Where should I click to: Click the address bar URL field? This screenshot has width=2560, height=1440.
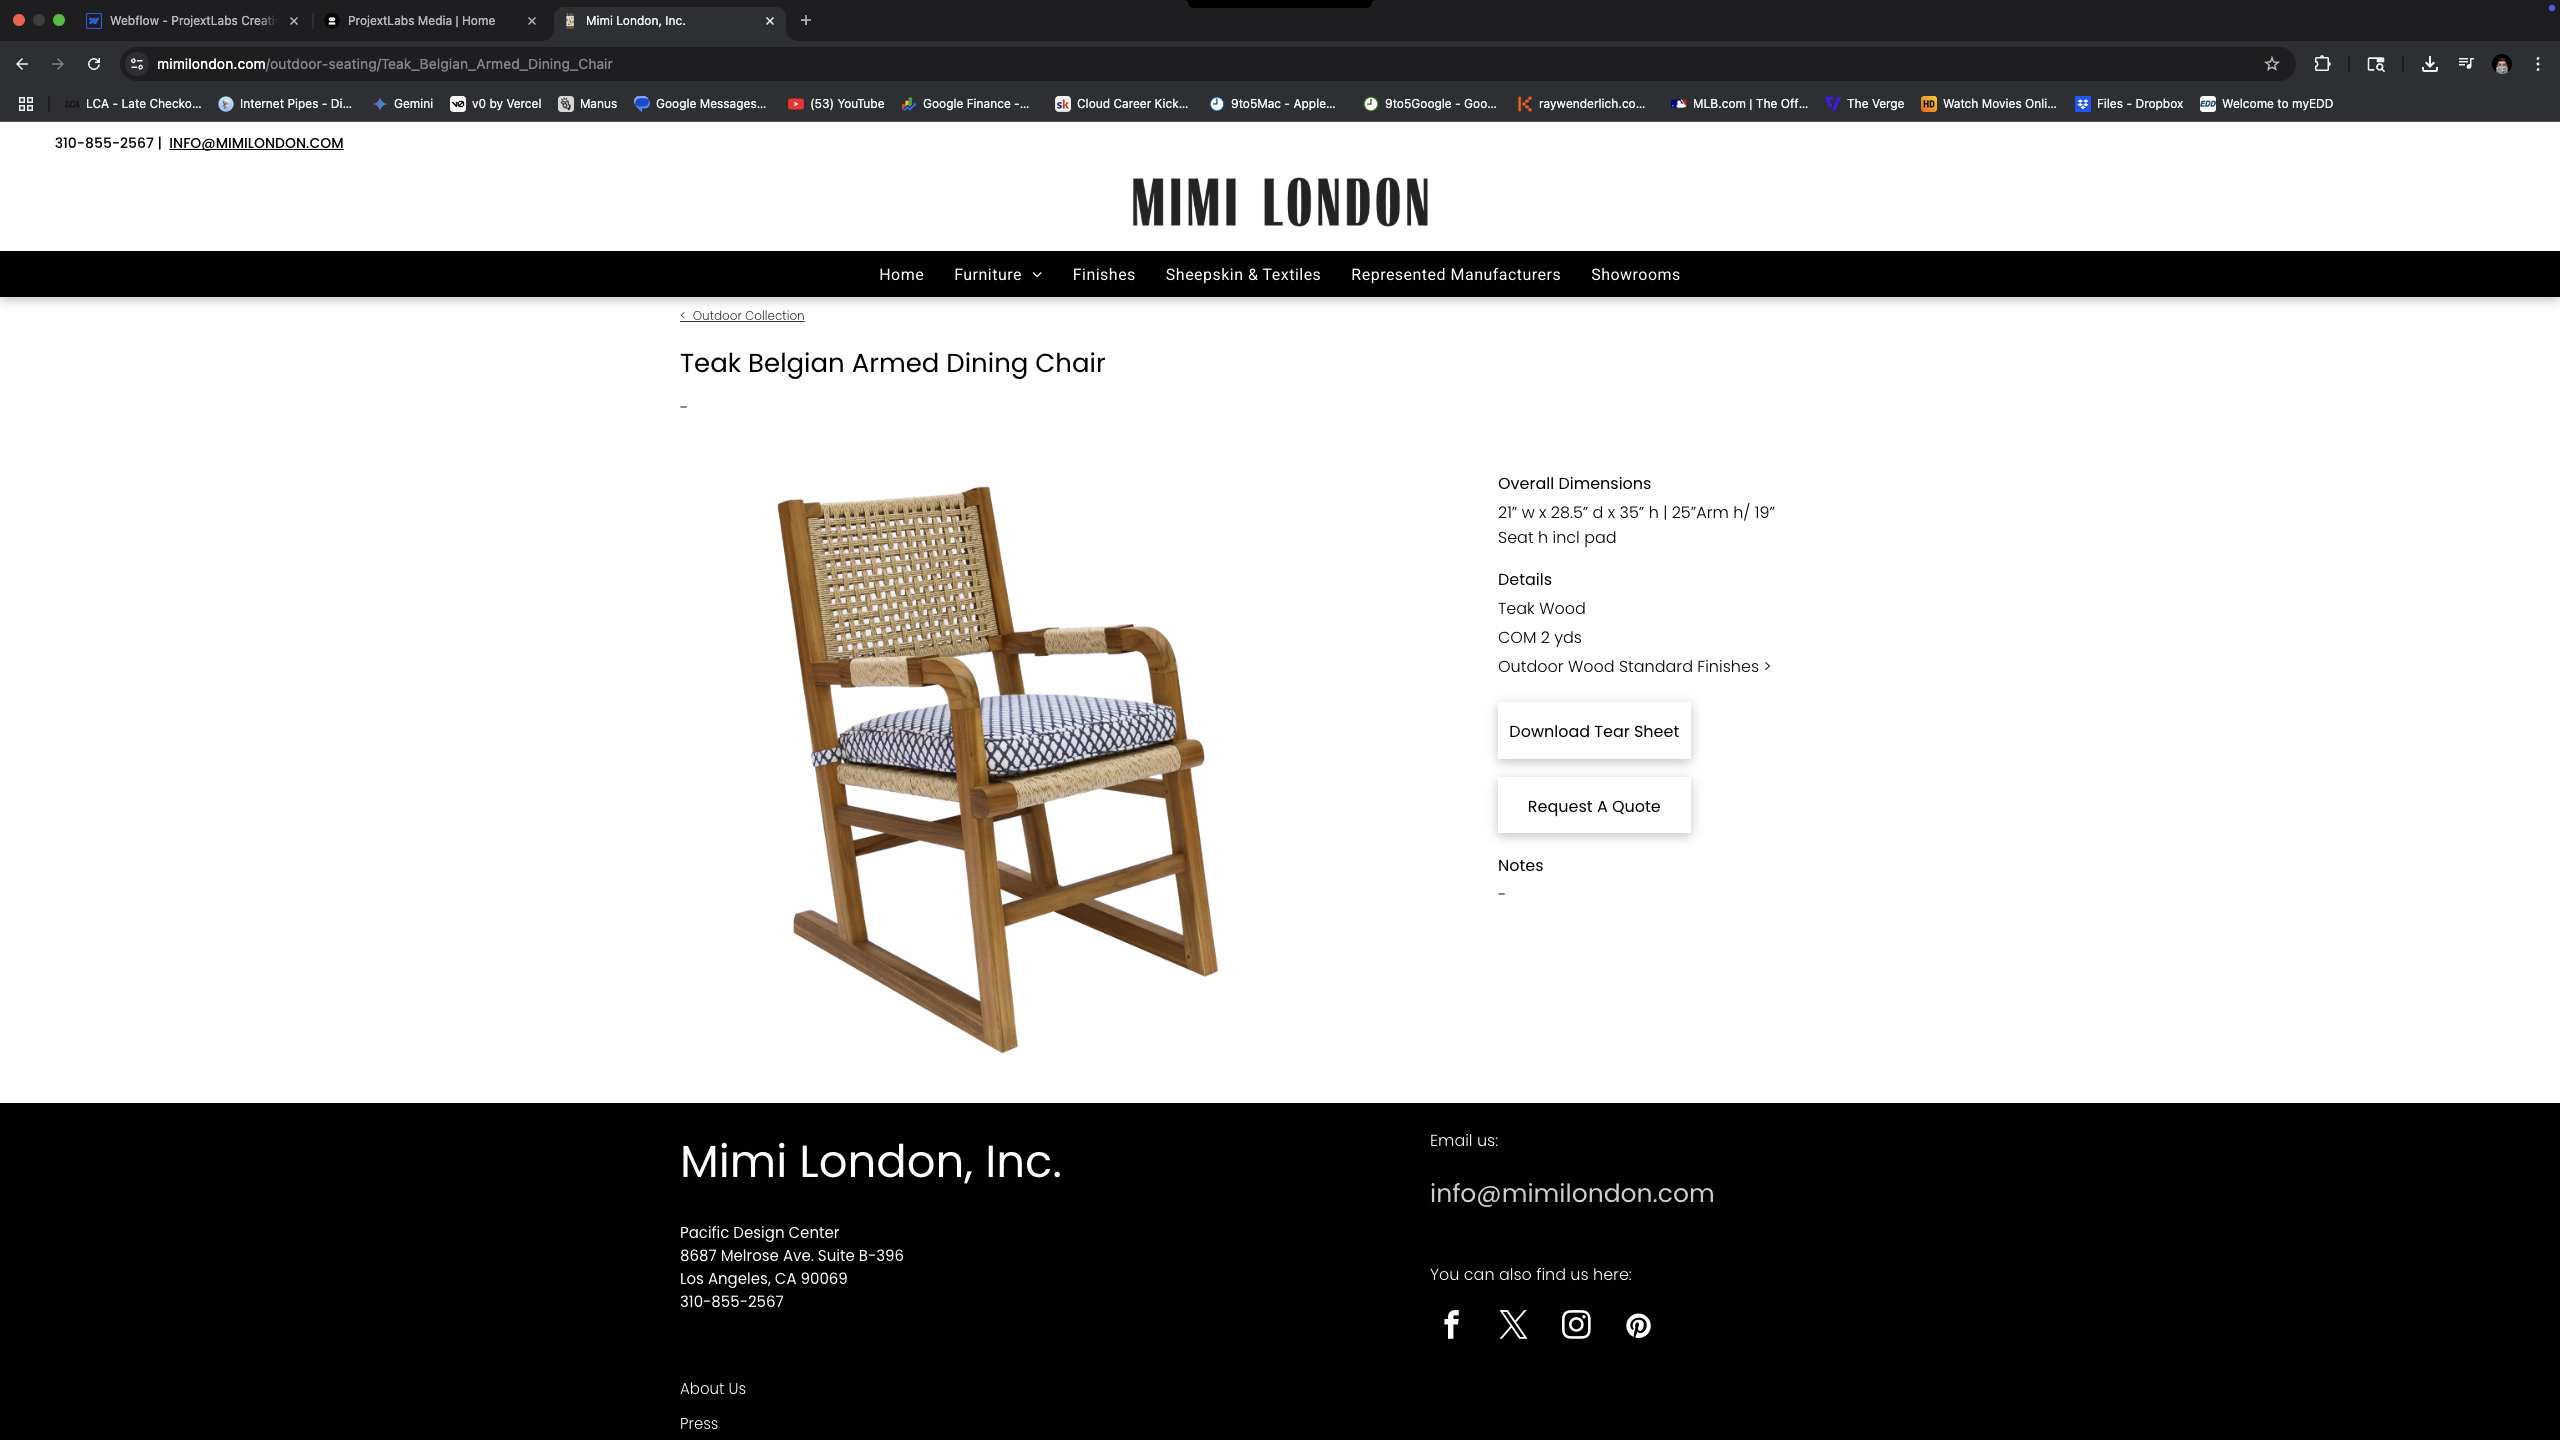click(1200, 64)
